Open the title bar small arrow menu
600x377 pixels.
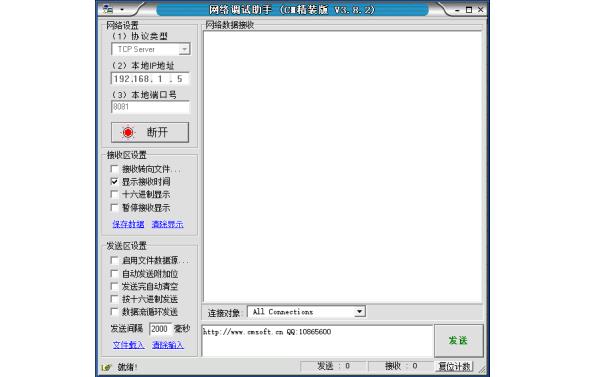pyautogui.click(x=122, y=9)
